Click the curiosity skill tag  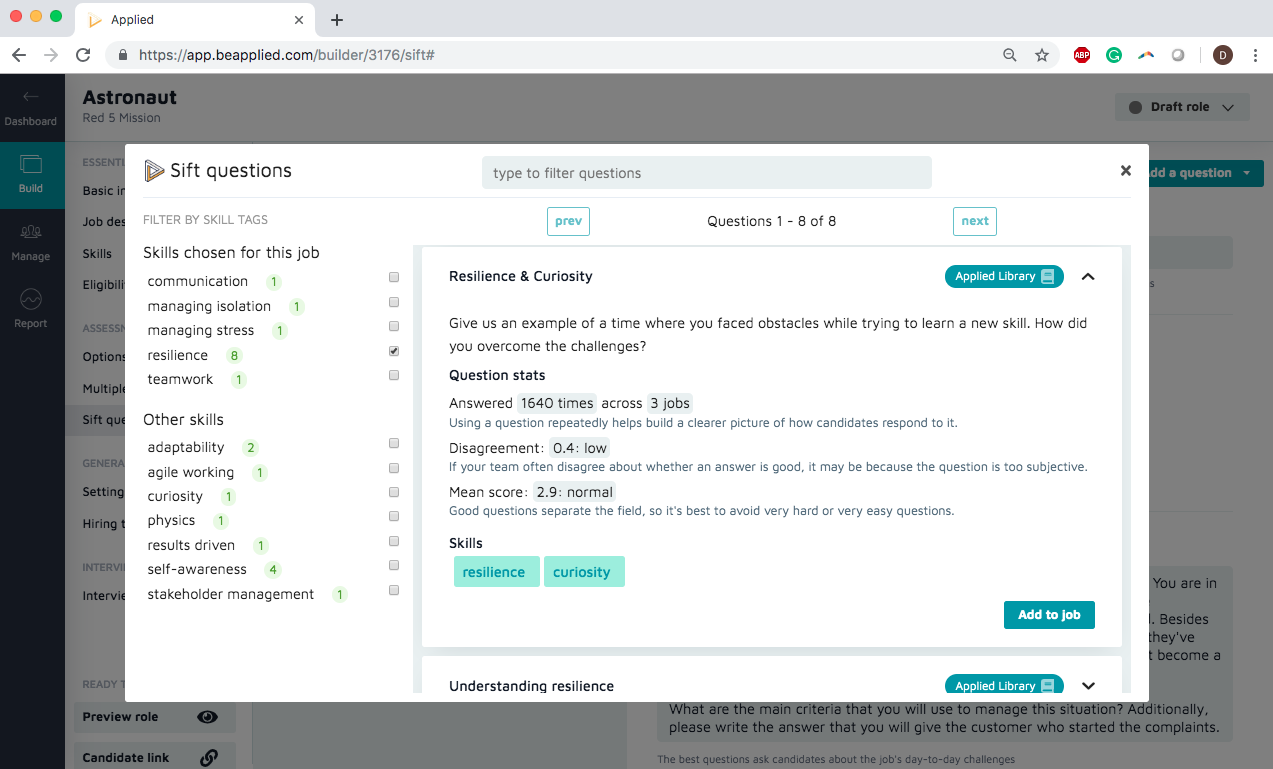click(x=583, y=572)
